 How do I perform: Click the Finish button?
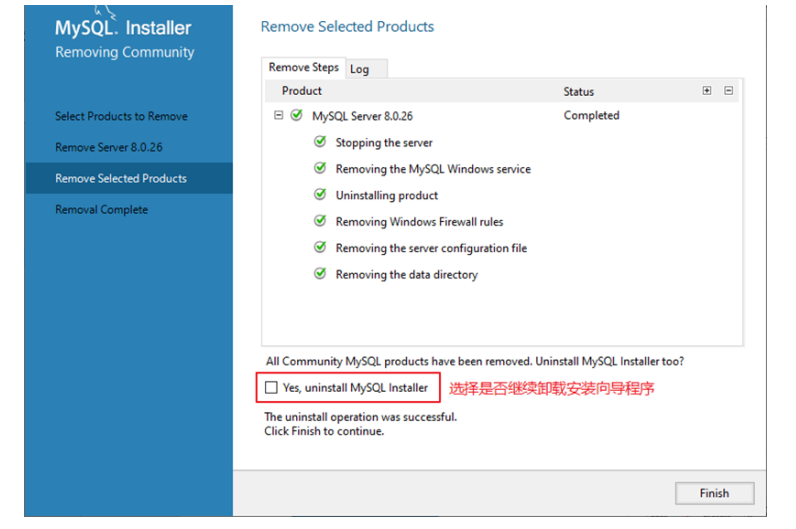click(x=714, y=493)
